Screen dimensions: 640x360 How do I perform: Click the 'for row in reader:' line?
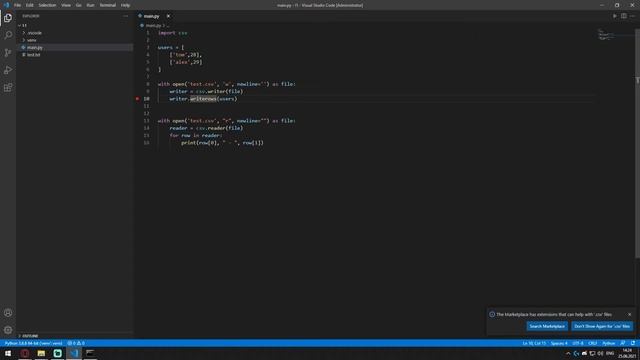196,136
